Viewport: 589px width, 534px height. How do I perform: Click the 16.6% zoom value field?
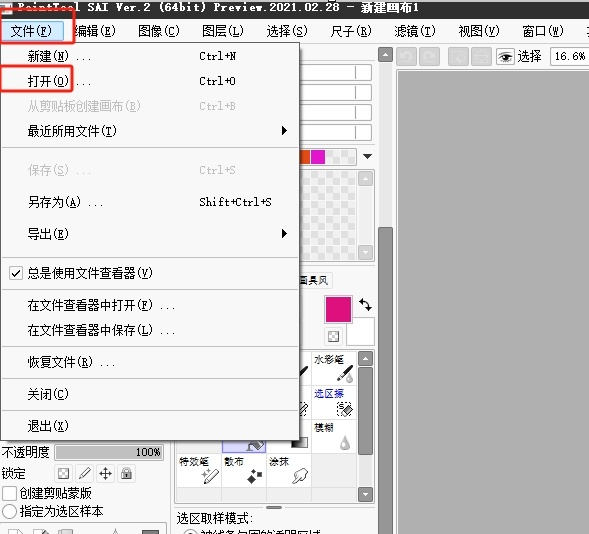pos(569,57)
